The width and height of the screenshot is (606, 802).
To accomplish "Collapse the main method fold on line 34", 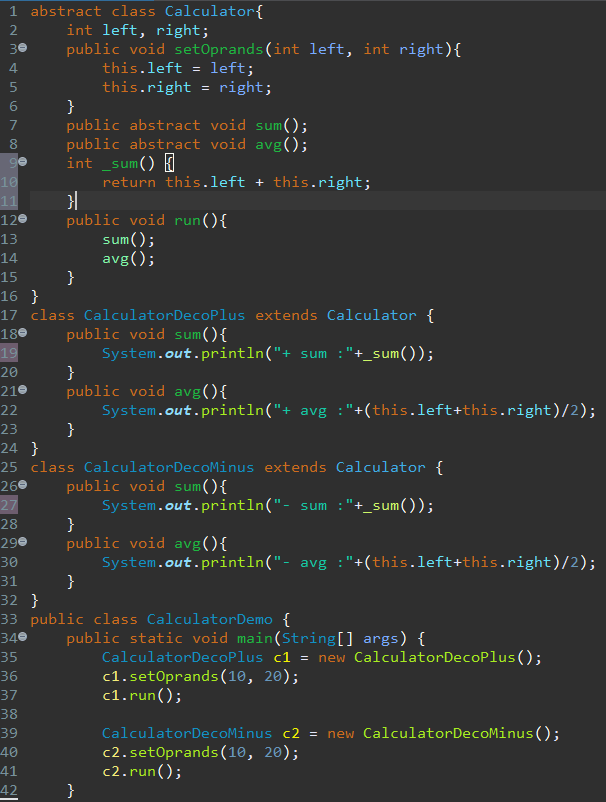I will click(23, 637).
